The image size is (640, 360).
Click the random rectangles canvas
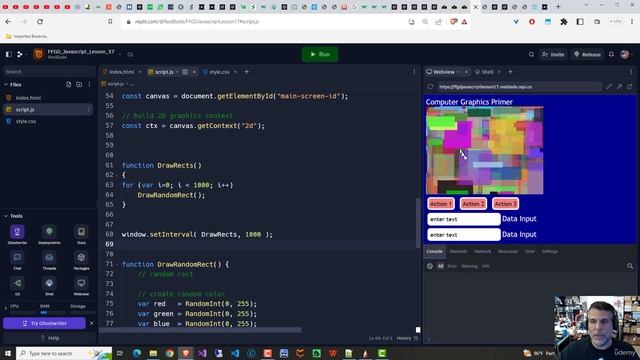tap(484, 151)
